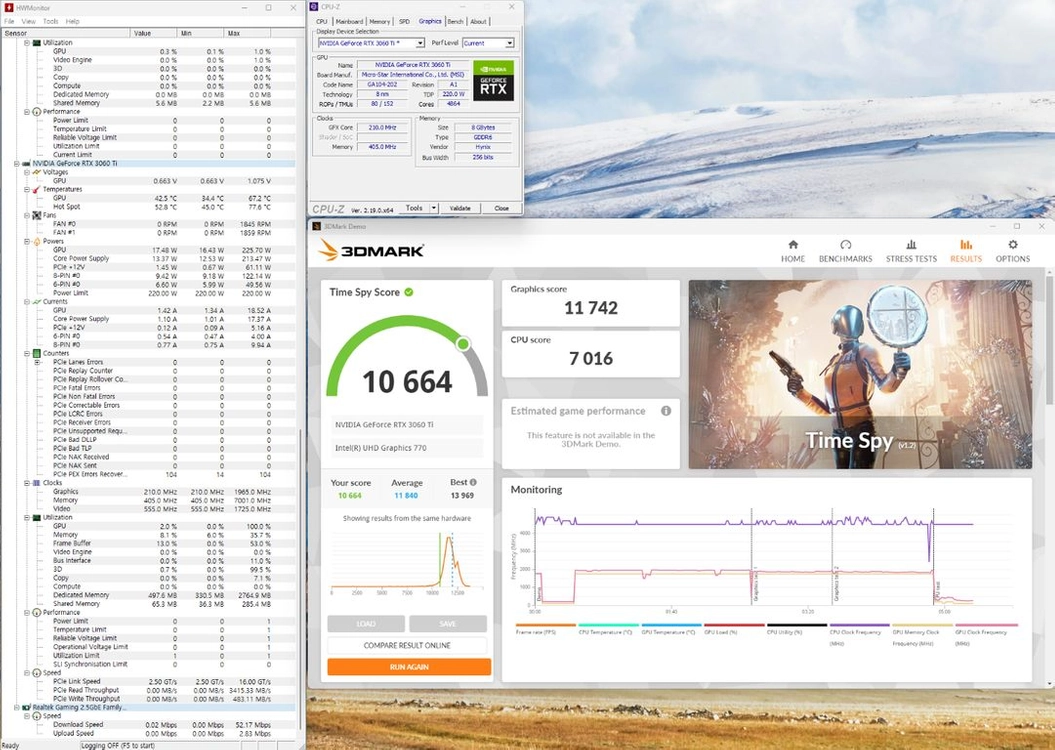Click the Powers flame icon in HWMonitor

click(36, 241)
